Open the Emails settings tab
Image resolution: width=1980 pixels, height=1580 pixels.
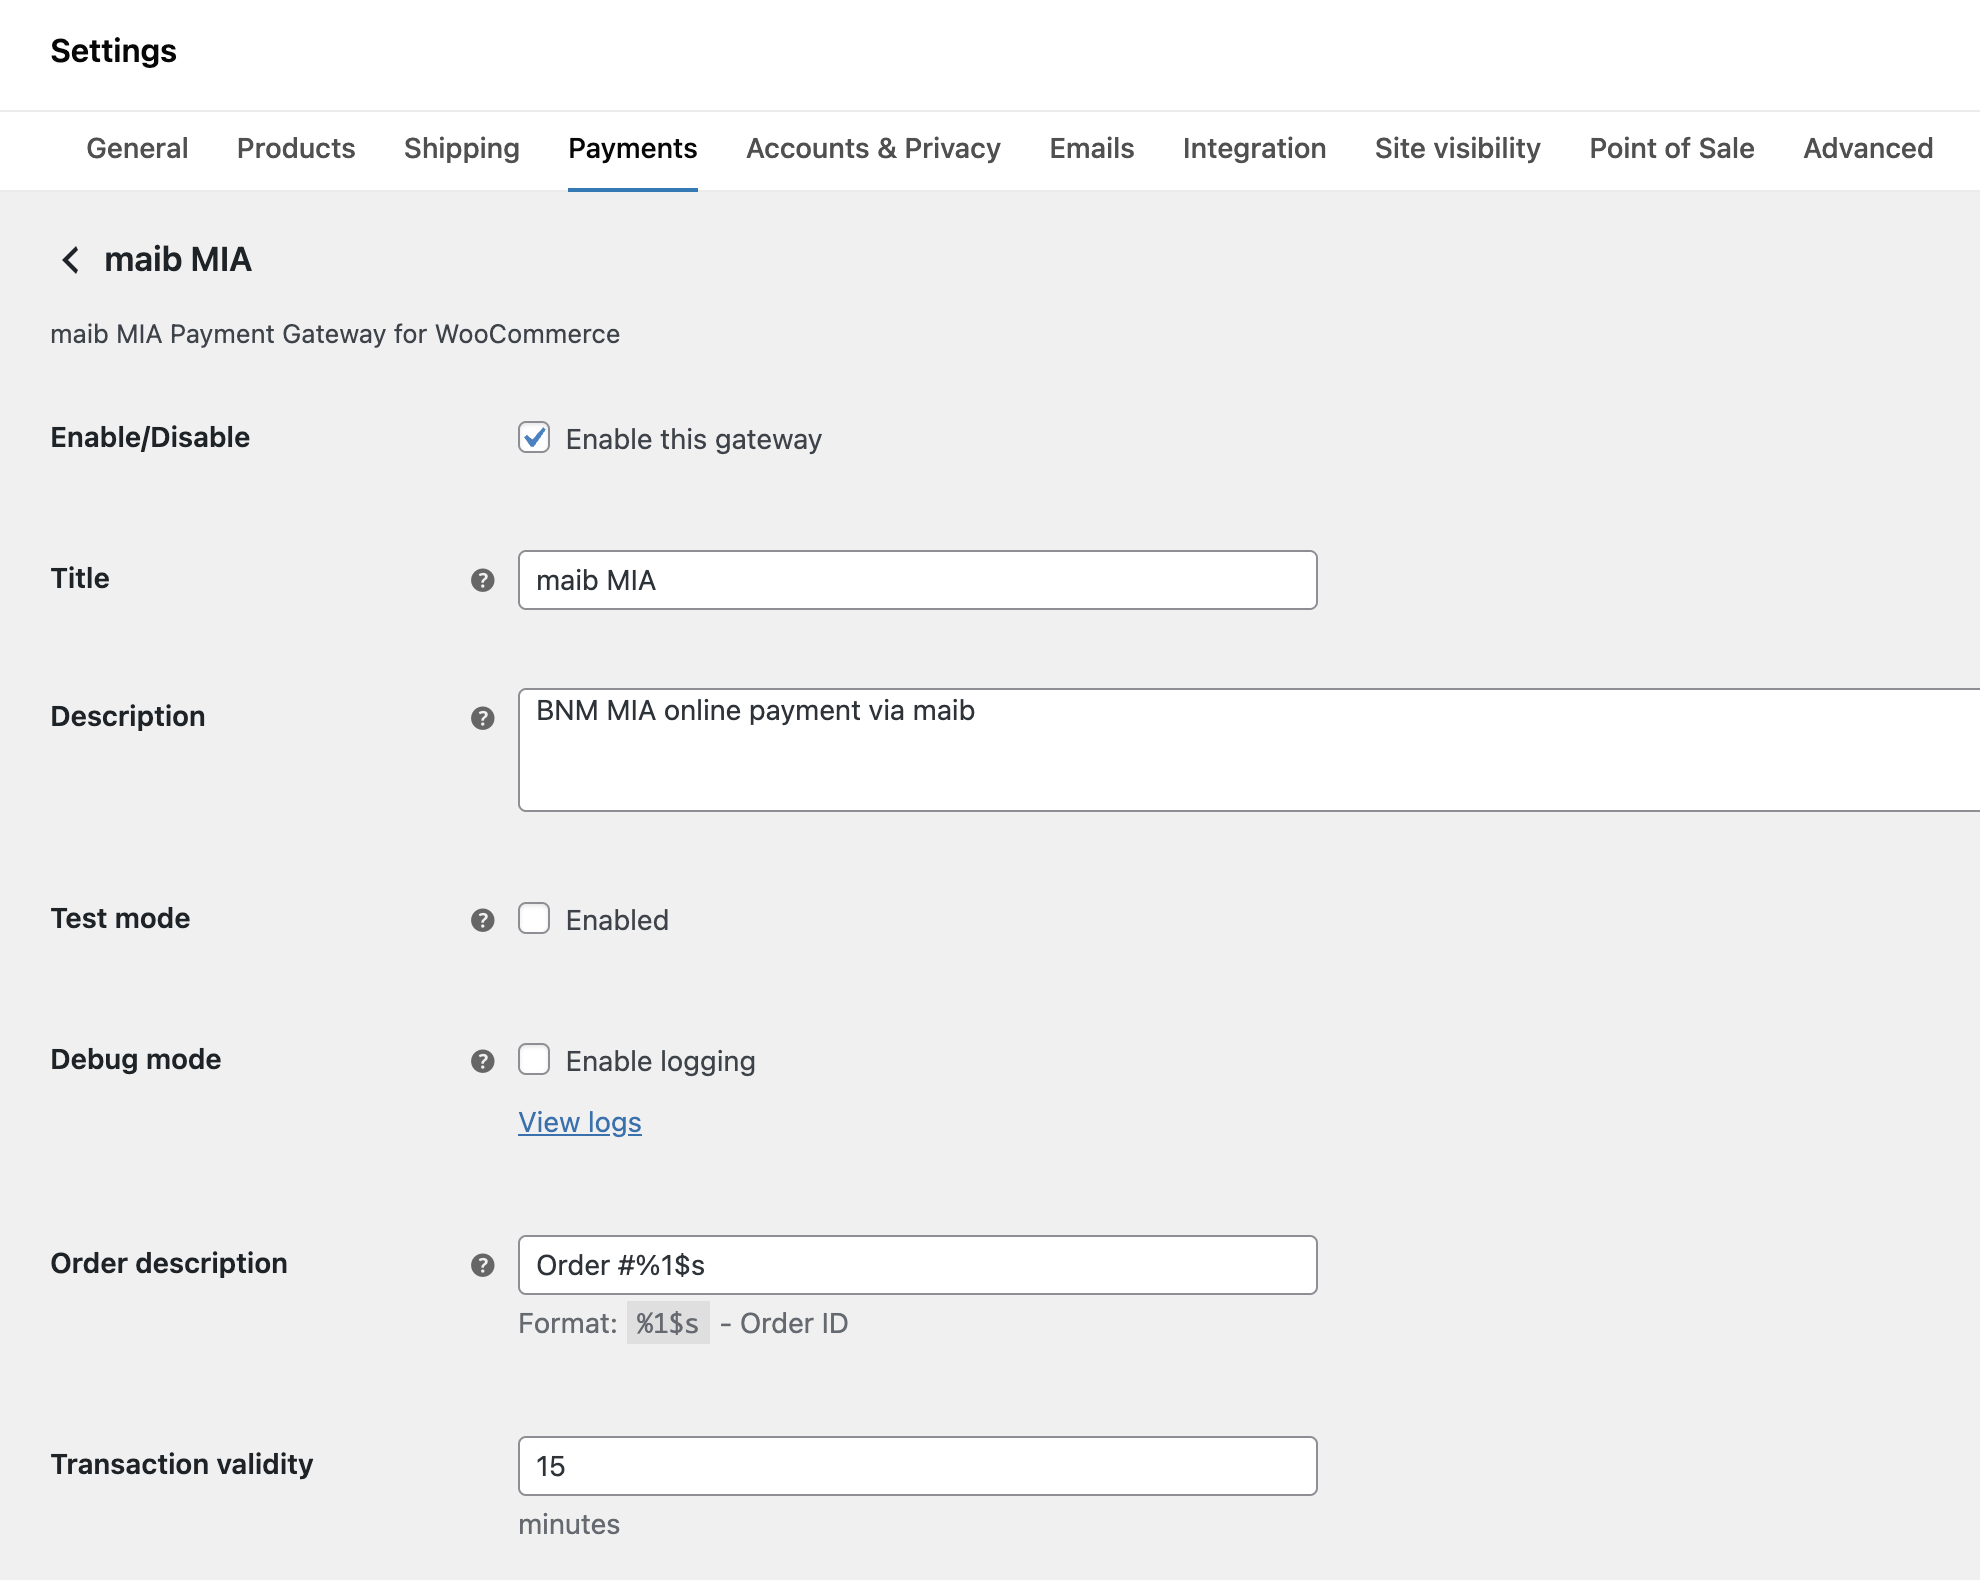[1090, 148]
